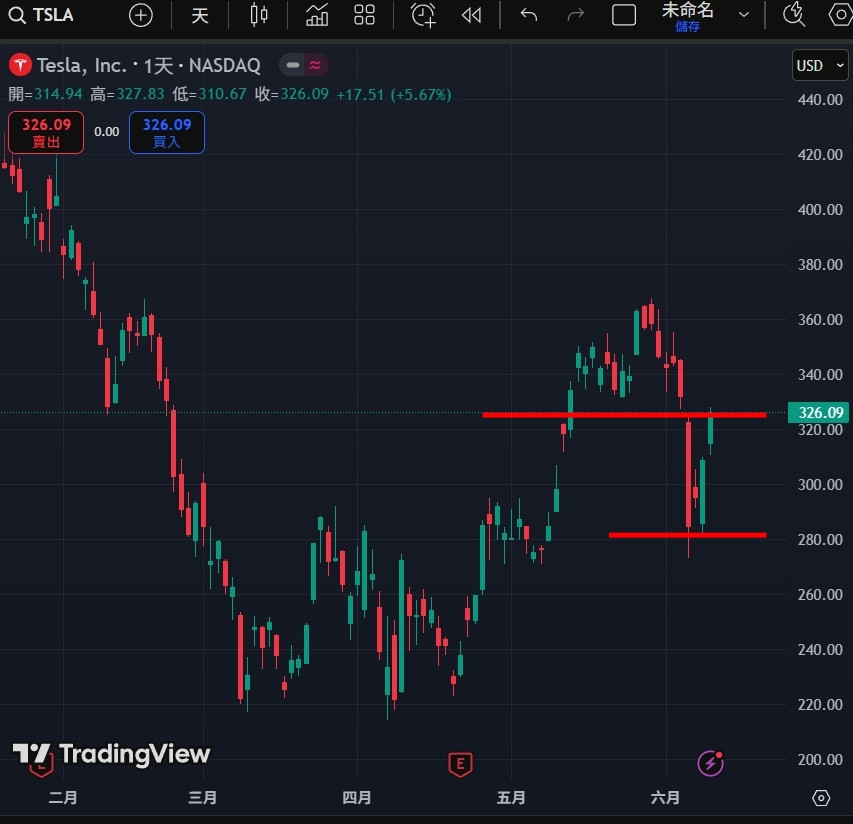Click 360.00 price scale label

[x=820, y=319]
